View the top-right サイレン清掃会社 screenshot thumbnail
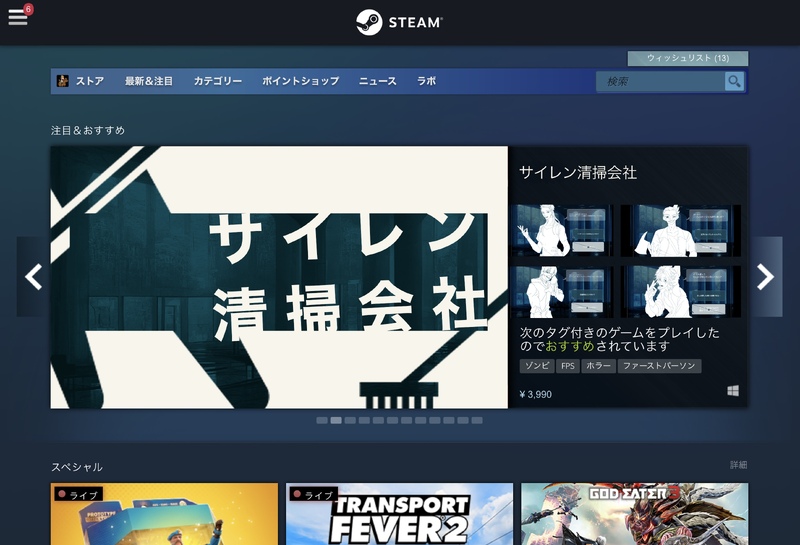Screen dimensions: 800x545 pos(681,231)
